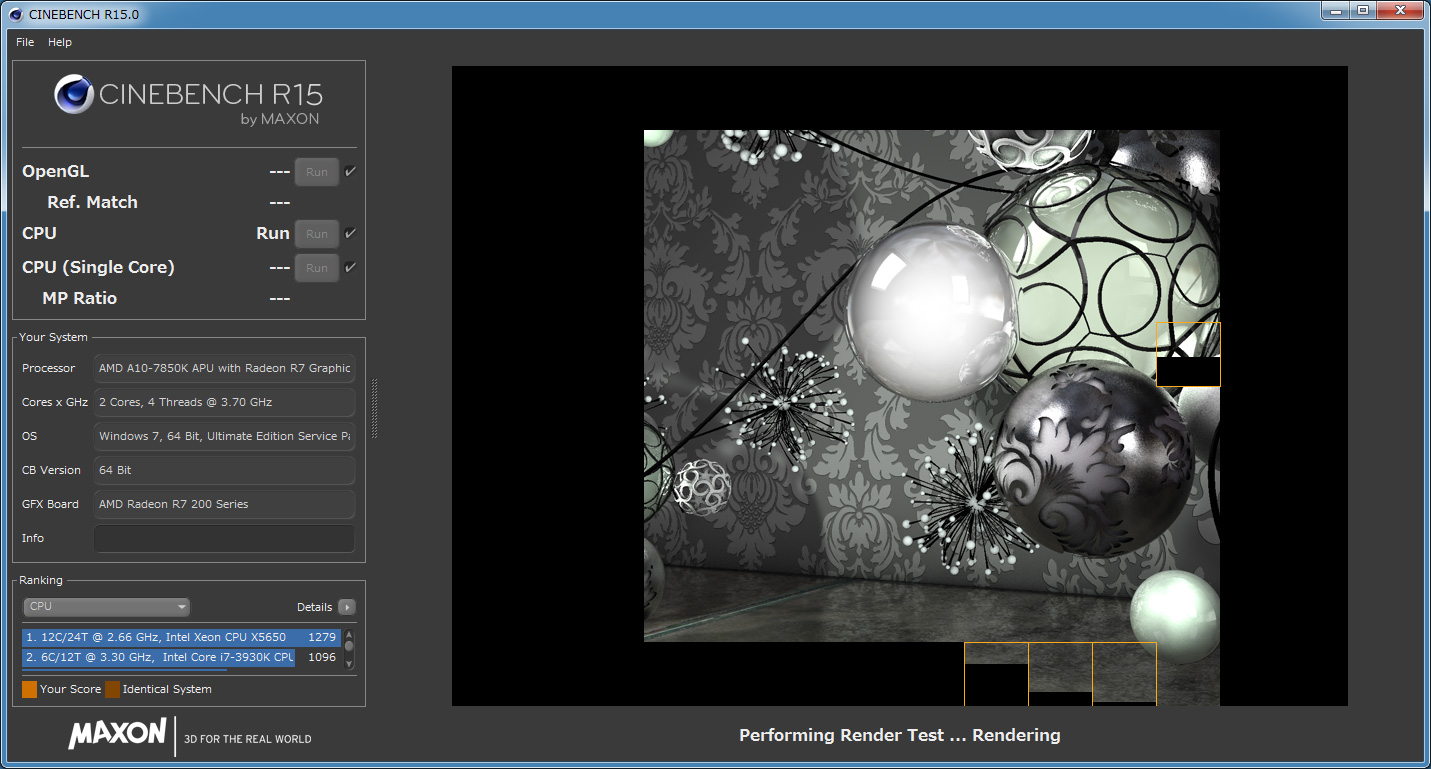1431x769 pixels.
Task: Click the Cinebench R15 sphere logo
Action: tap(74, 95)
